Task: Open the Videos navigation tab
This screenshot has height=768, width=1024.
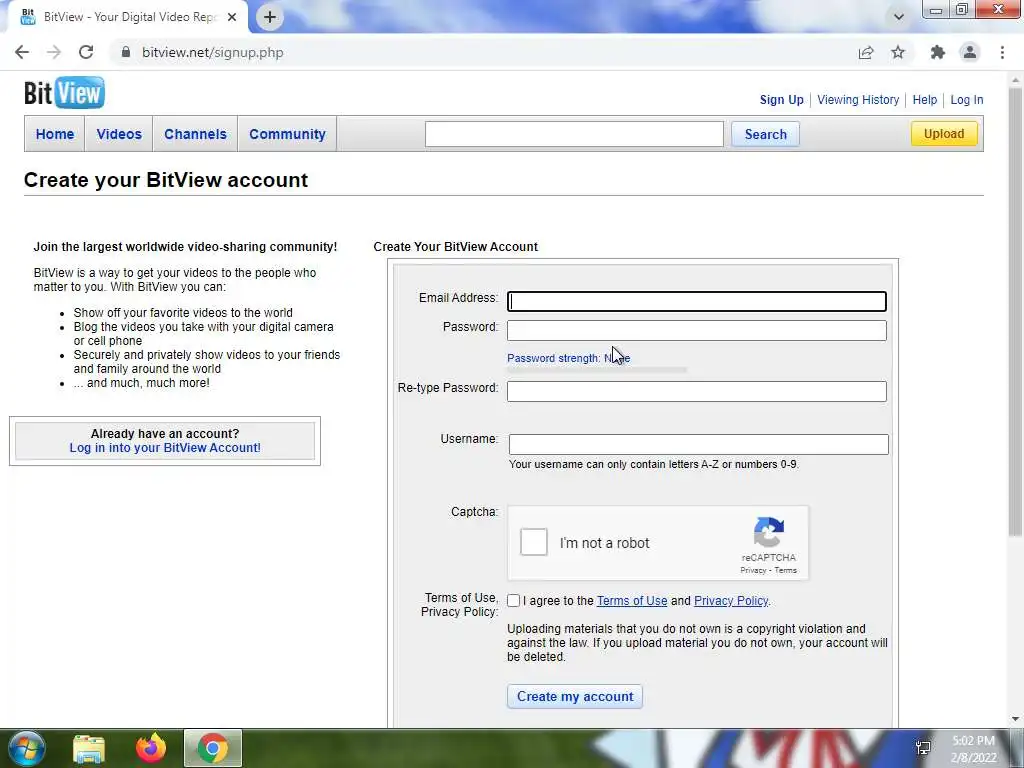Action: 119,134
